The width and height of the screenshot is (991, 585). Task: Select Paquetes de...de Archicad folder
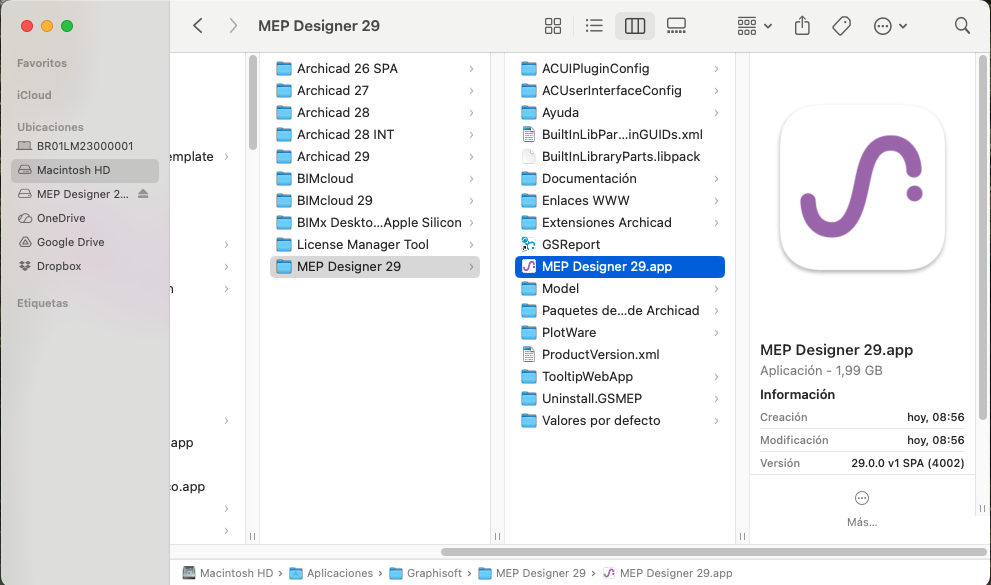click(620, 311)
